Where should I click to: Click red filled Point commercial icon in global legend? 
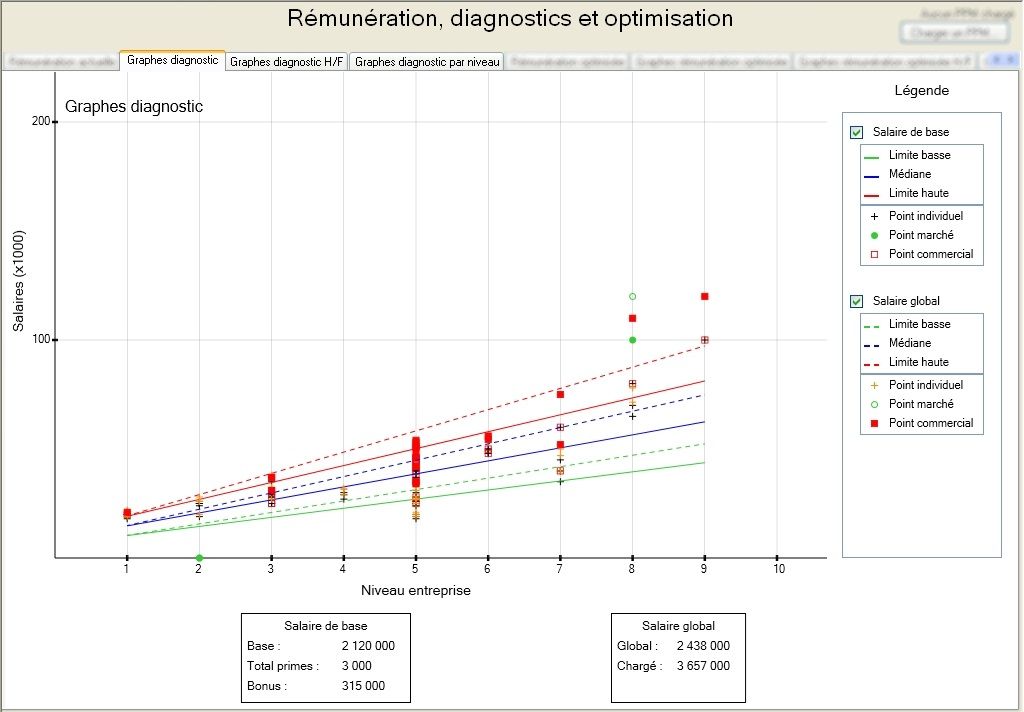[874, 424]
